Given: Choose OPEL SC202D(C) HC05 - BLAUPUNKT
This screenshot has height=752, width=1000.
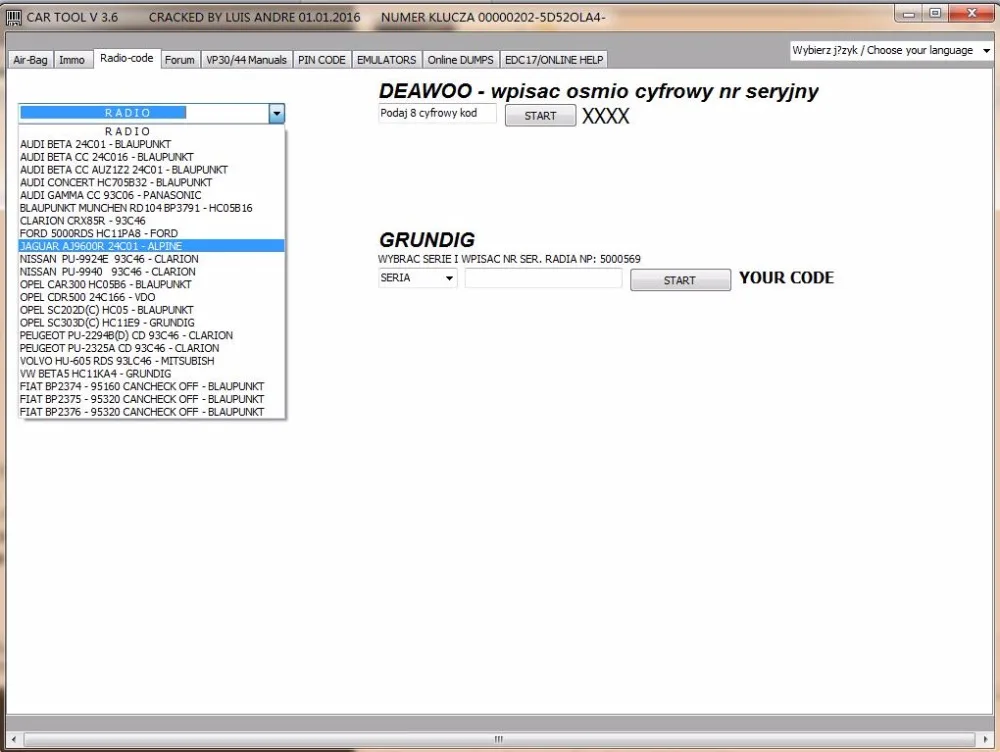Looking at the screenshot, I should 152,310.
